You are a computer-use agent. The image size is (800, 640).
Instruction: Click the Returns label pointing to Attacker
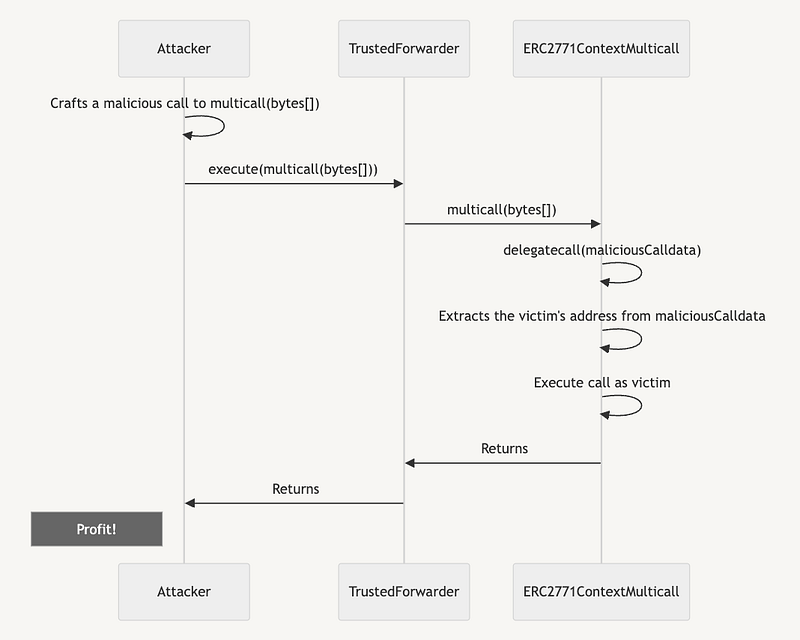tap(295, 489)
